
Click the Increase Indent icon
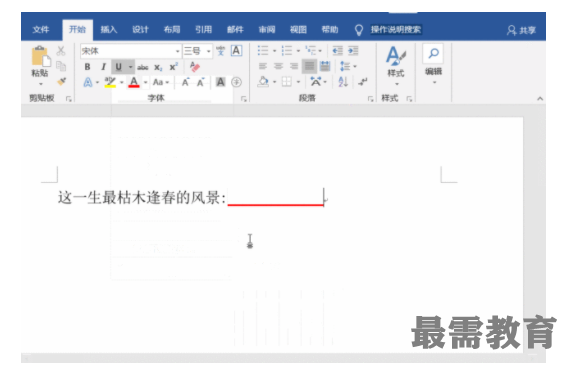point(353,51)
